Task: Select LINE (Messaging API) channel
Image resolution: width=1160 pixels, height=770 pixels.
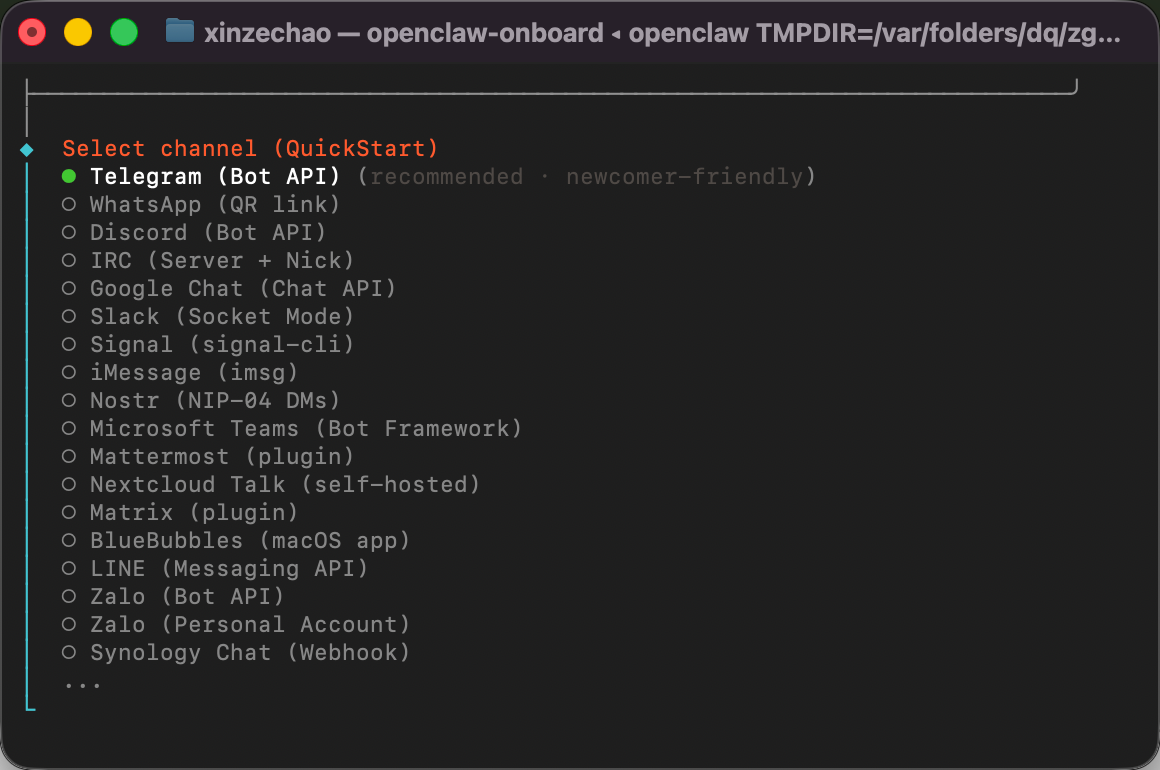Action: (x=215, y=569)
